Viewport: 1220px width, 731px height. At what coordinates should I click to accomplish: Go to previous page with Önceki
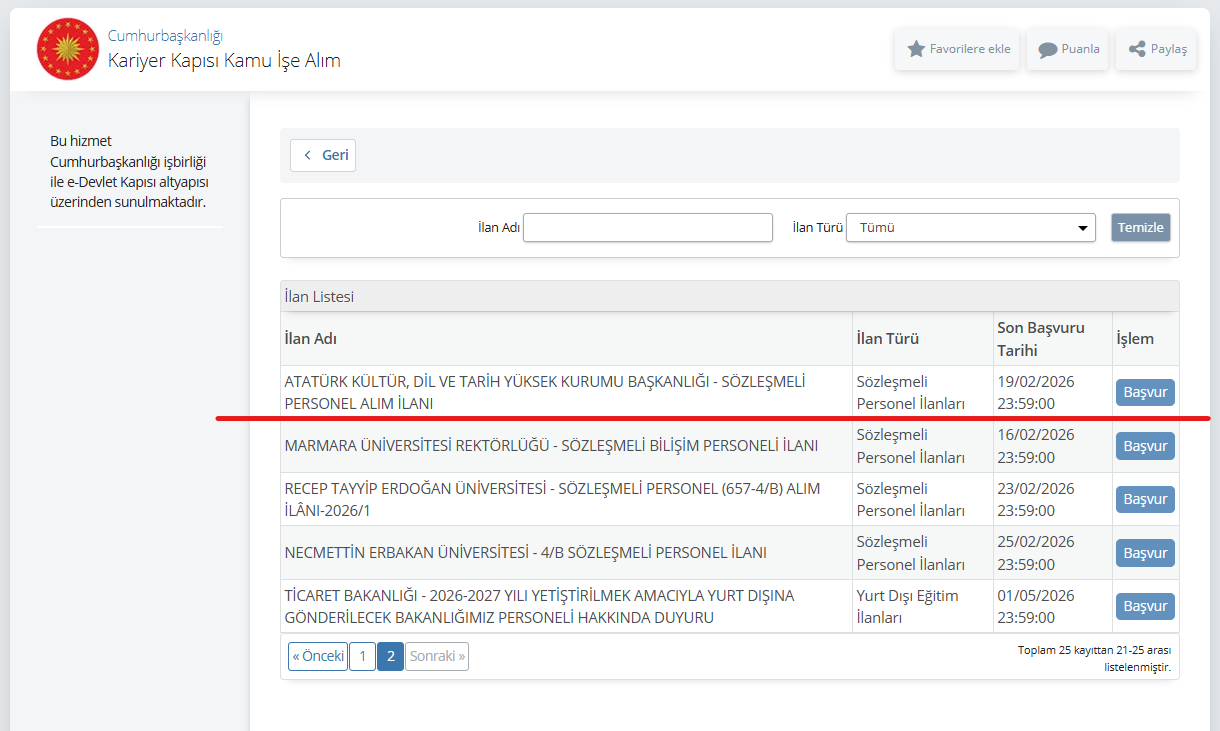click(318, 657)
